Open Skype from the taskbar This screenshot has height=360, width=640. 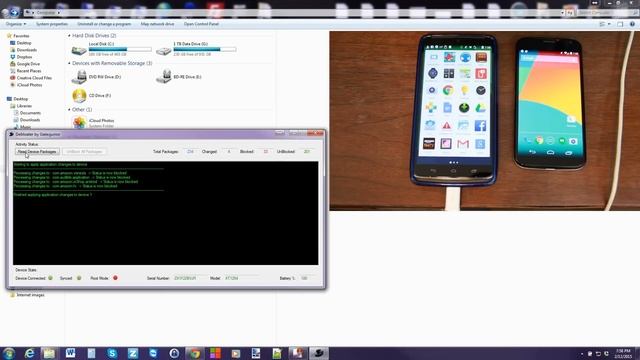(x=112, y=353)
